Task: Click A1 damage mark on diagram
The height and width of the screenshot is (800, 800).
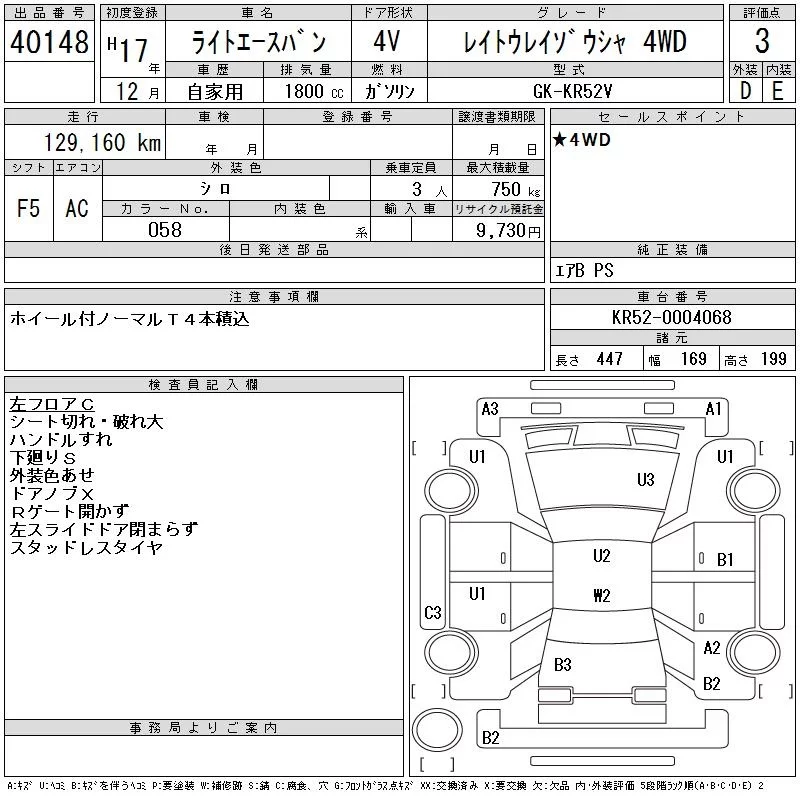Action: tap(713, 409)
